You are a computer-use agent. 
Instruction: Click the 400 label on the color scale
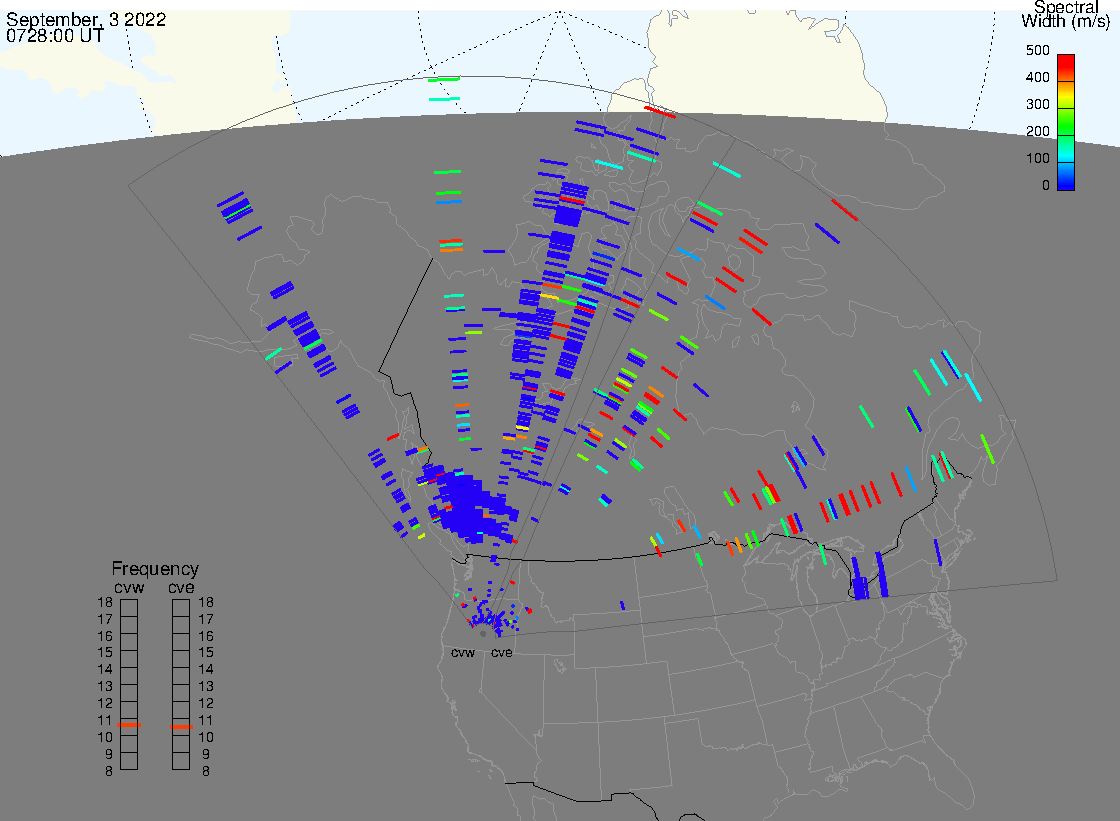(1038, 77)
